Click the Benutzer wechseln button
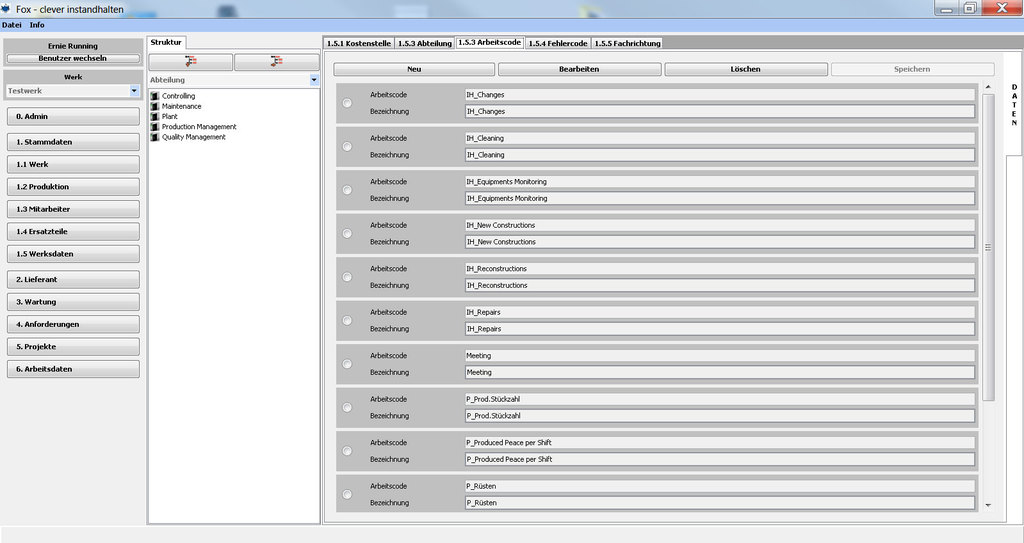The height and width of the screenshot is (543, 1024). coord(72,58)
